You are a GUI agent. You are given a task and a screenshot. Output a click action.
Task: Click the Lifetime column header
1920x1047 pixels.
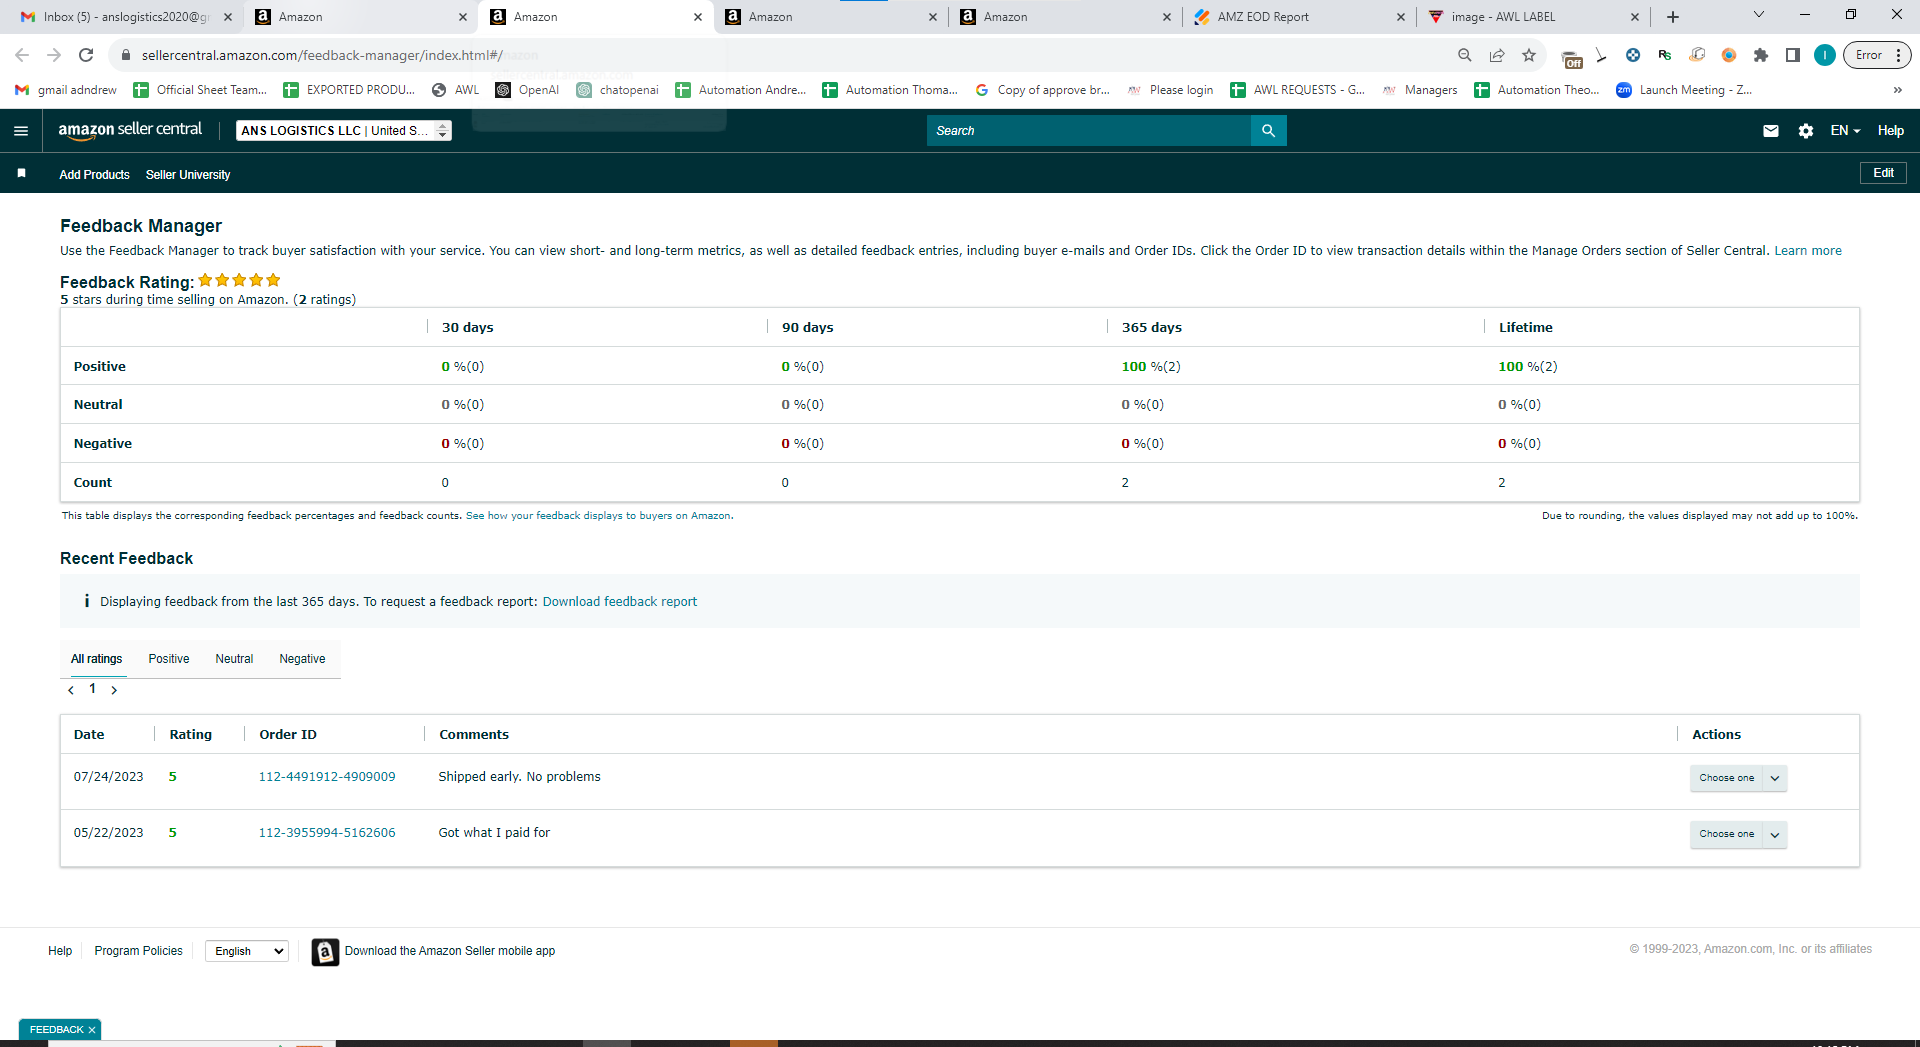coord(1526,328)
